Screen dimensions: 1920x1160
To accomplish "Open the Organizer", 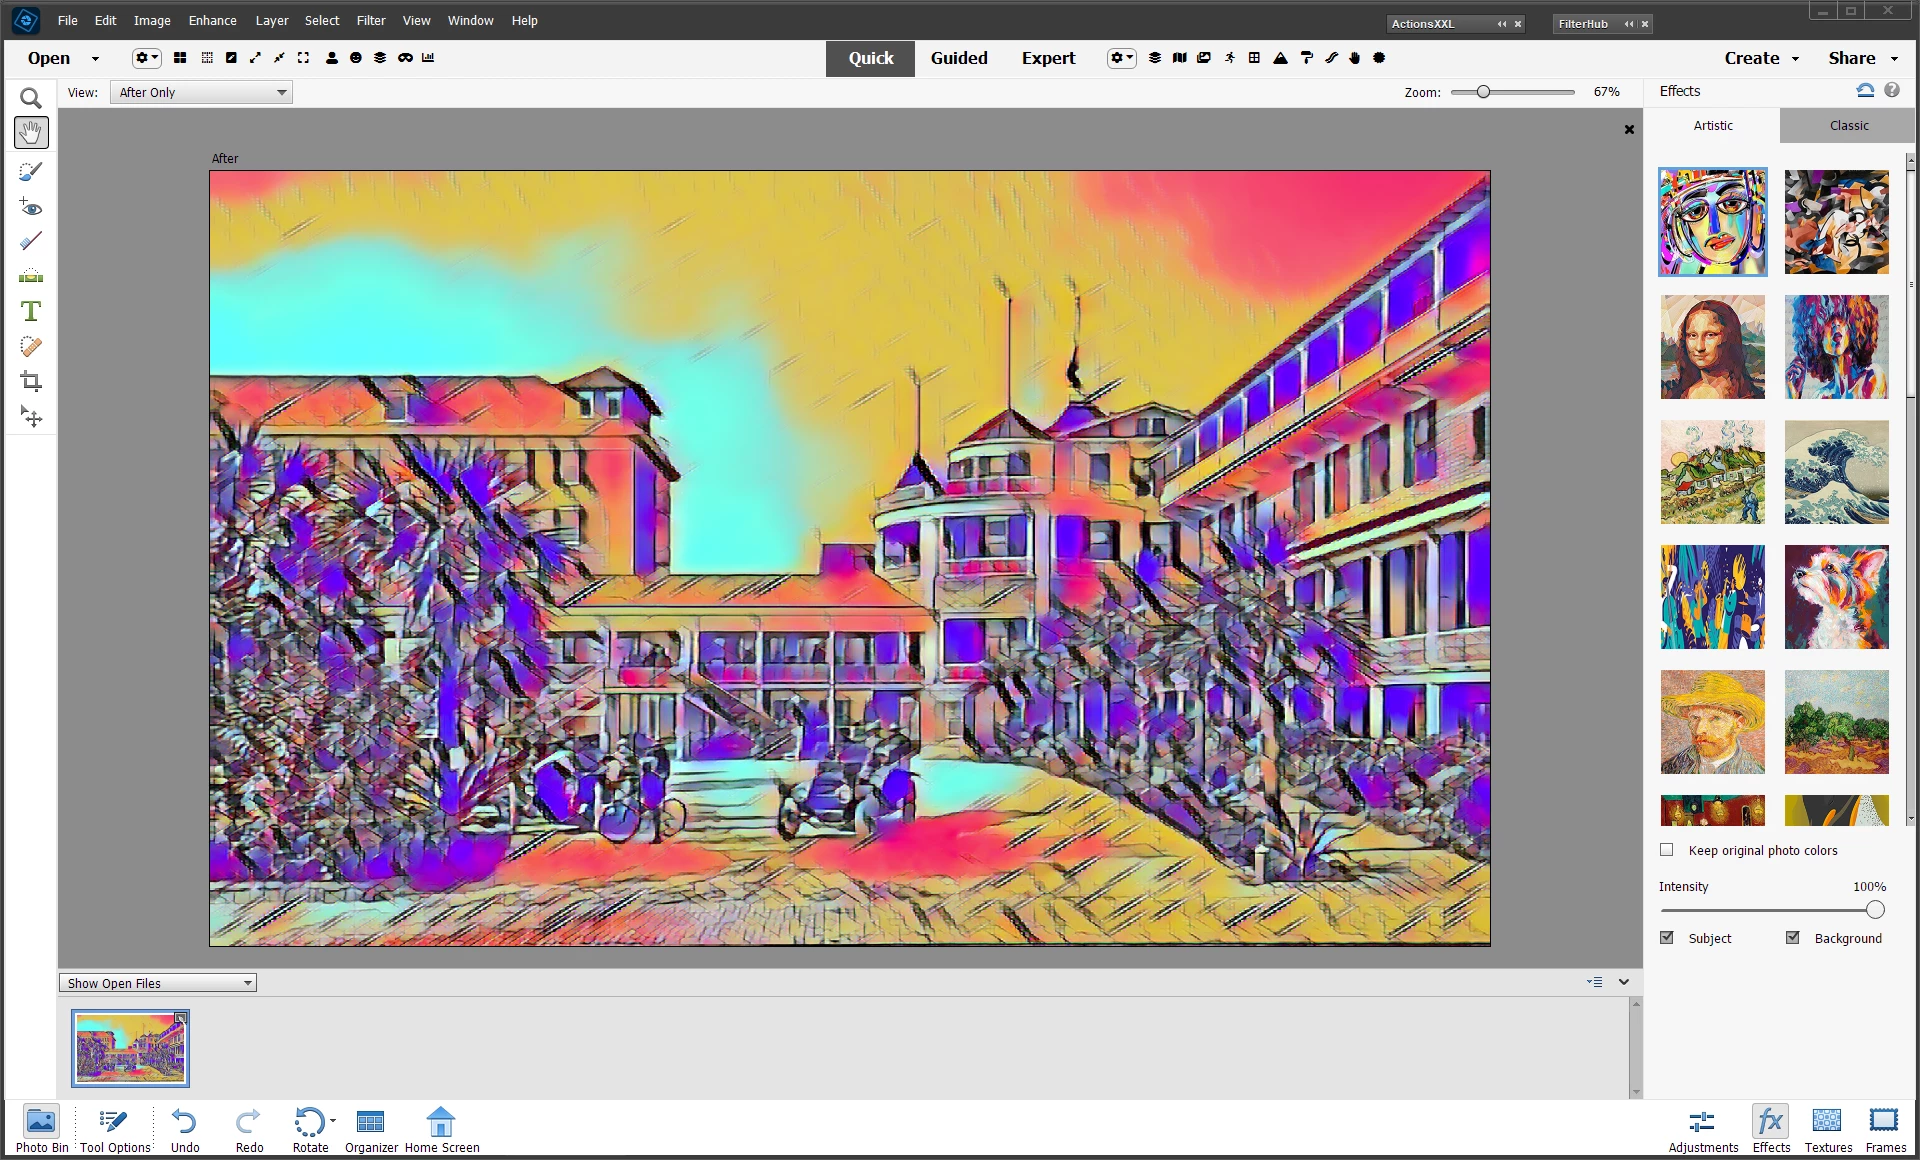I will (371, 1129).
